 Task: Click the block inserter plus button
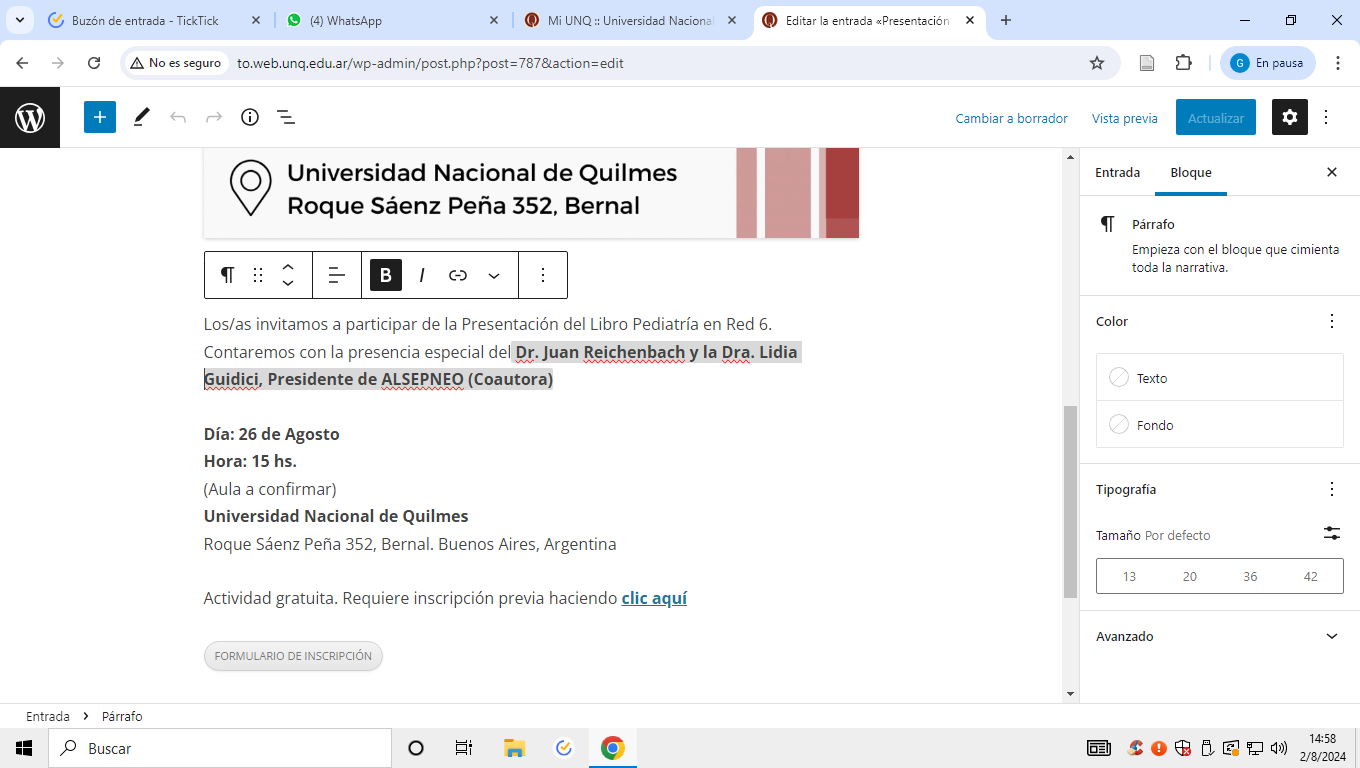point(100,118)
